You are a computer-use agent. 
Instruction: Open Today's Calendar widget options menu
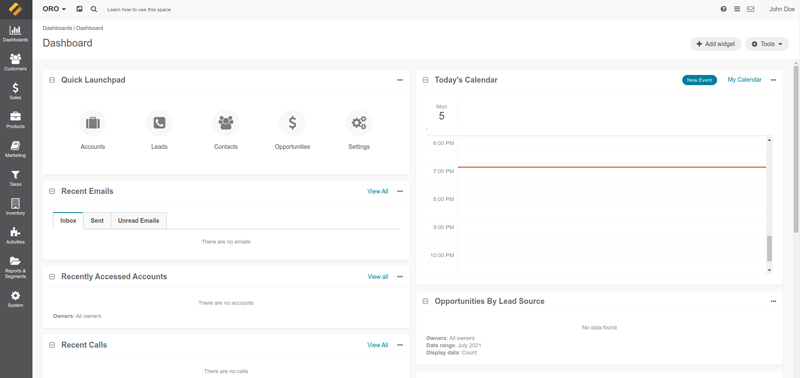pyautogui.click(x=773, y=80)
